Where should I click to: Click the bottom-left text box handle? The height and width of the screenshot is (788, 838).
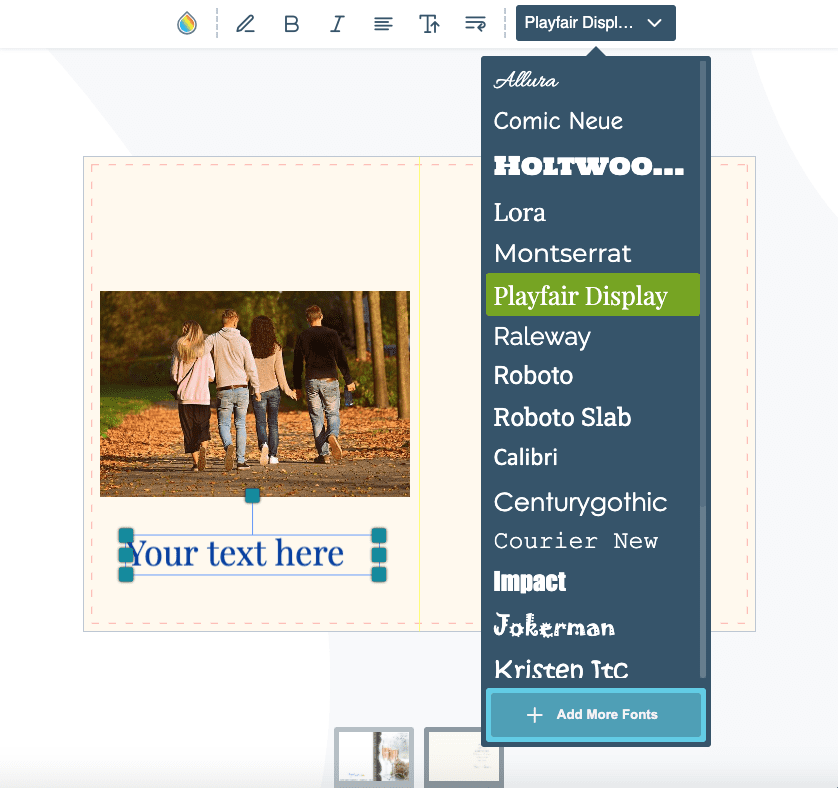(126, 575)
